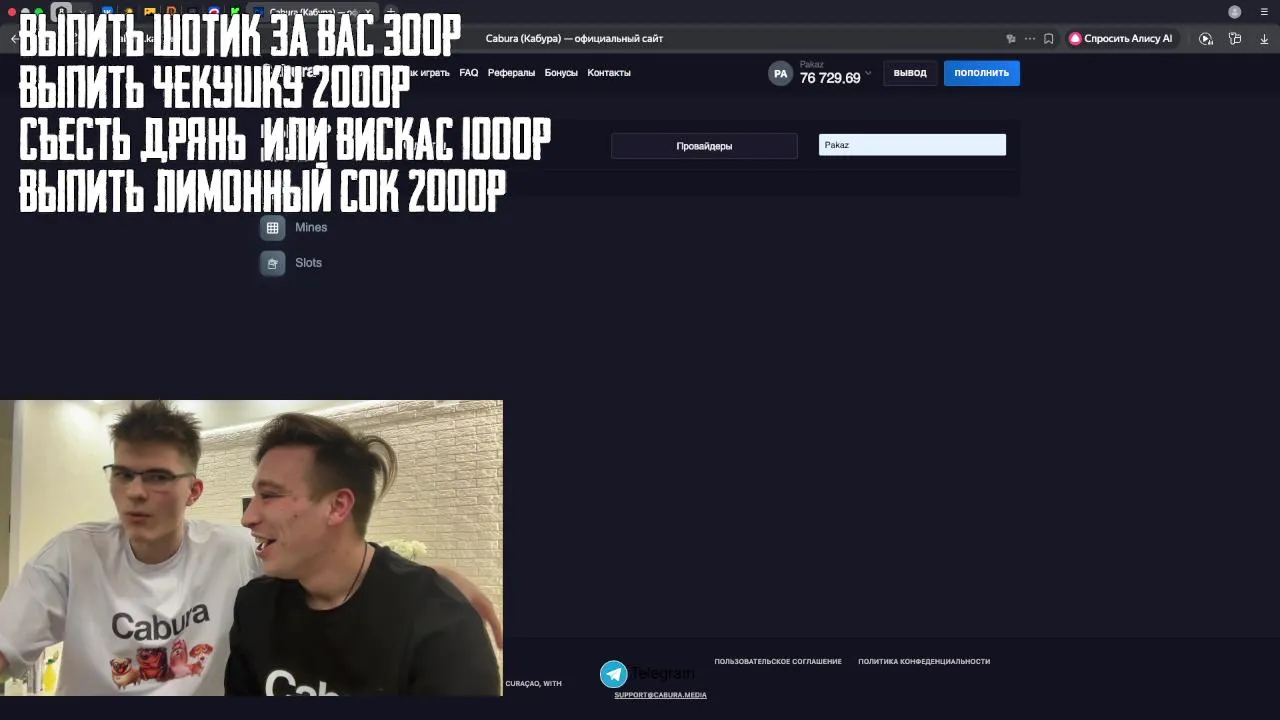1280x720 pixels.
Task: Click the video picture-in-picture toolbar icon
Action: pos(1206,39)
